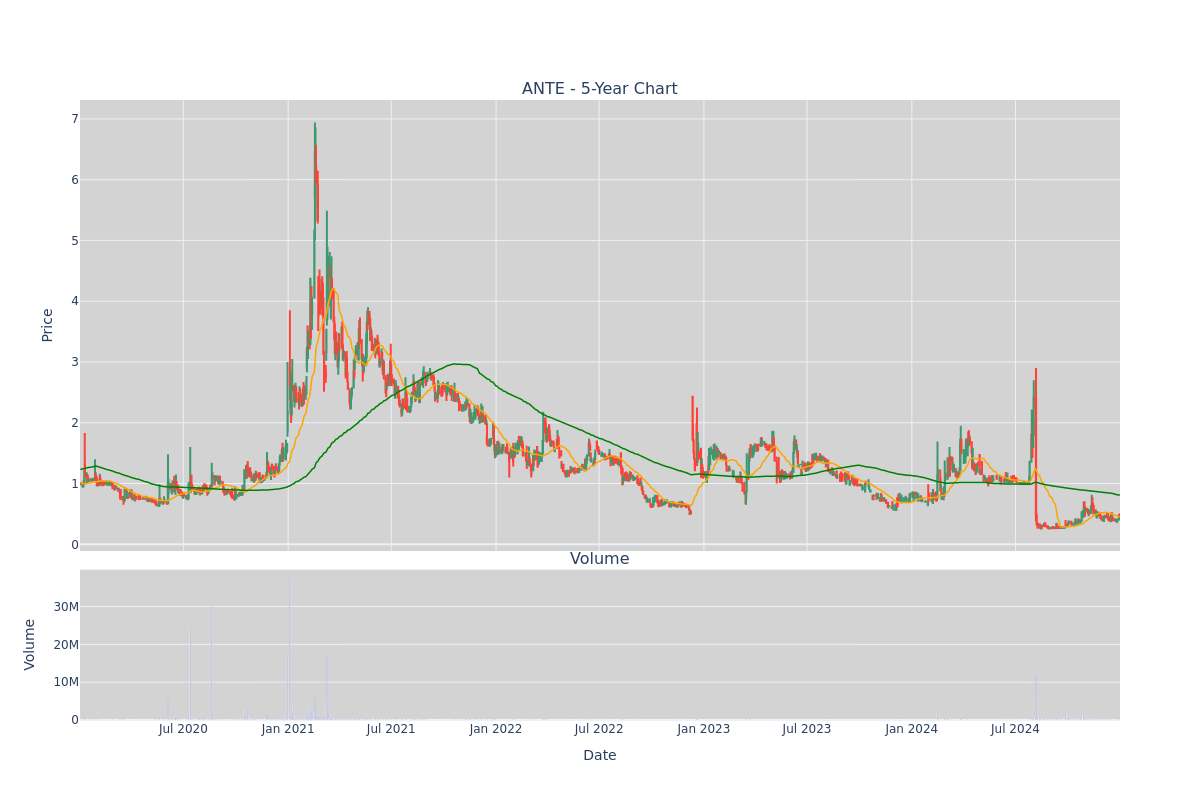This screenshot has height=800, width=1200.
Task: Click the 'Jan 2024' date tick label
Action: [912, 729]
